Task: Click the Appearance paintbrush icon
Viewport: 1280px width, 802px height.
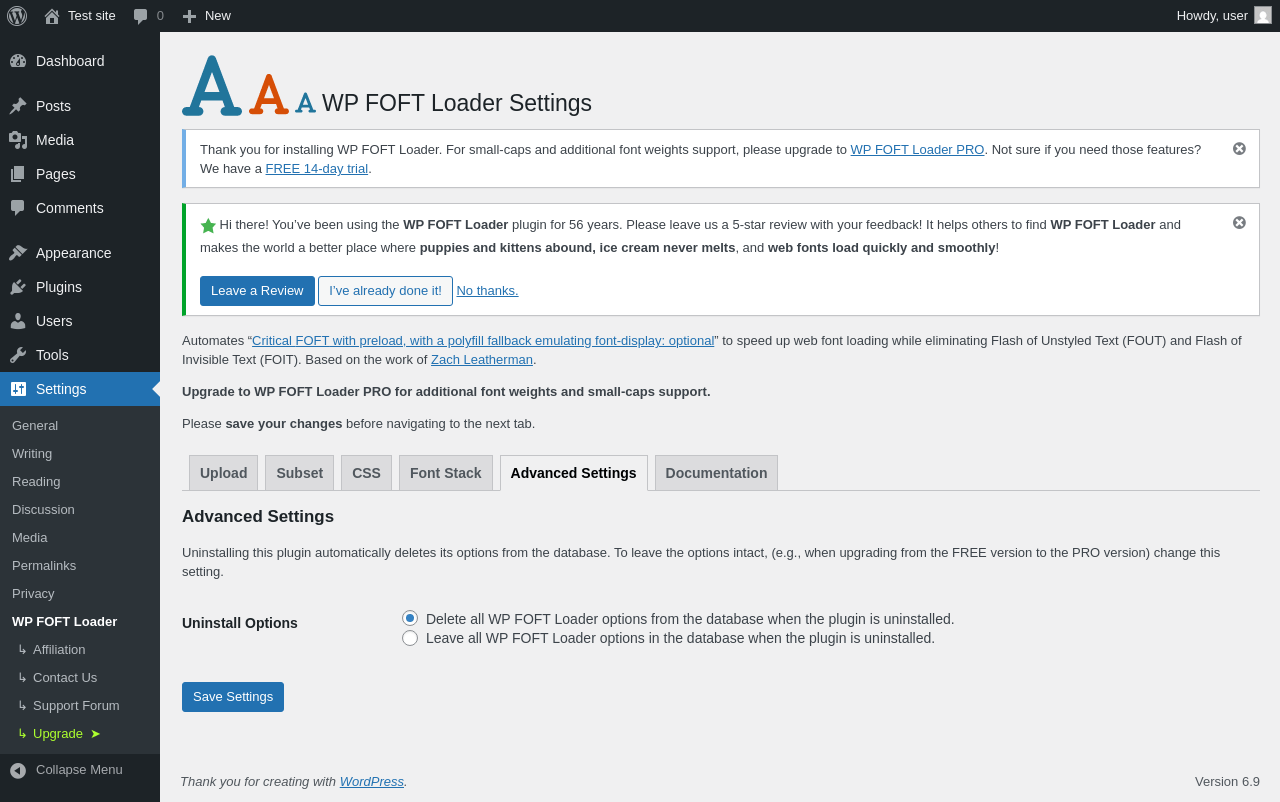Action: 18,253
